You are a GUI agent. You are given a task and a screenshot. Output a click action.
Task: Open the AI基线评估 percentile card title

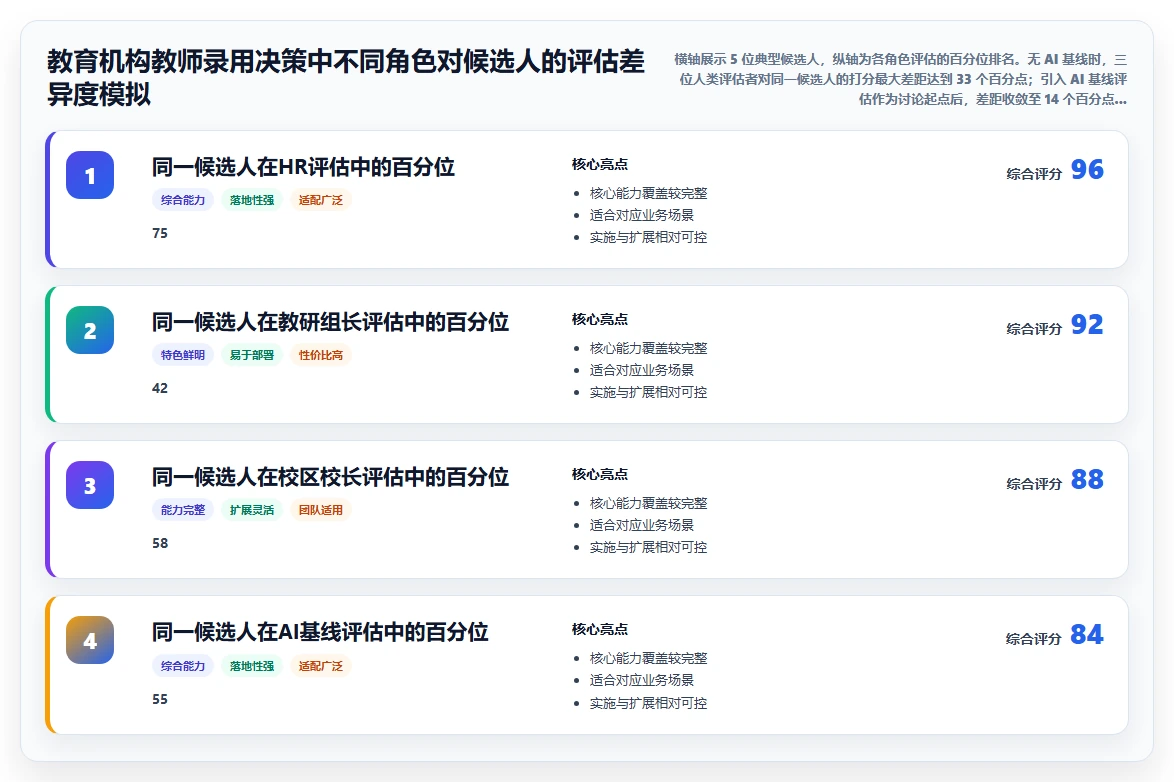[x=320, y=632]
